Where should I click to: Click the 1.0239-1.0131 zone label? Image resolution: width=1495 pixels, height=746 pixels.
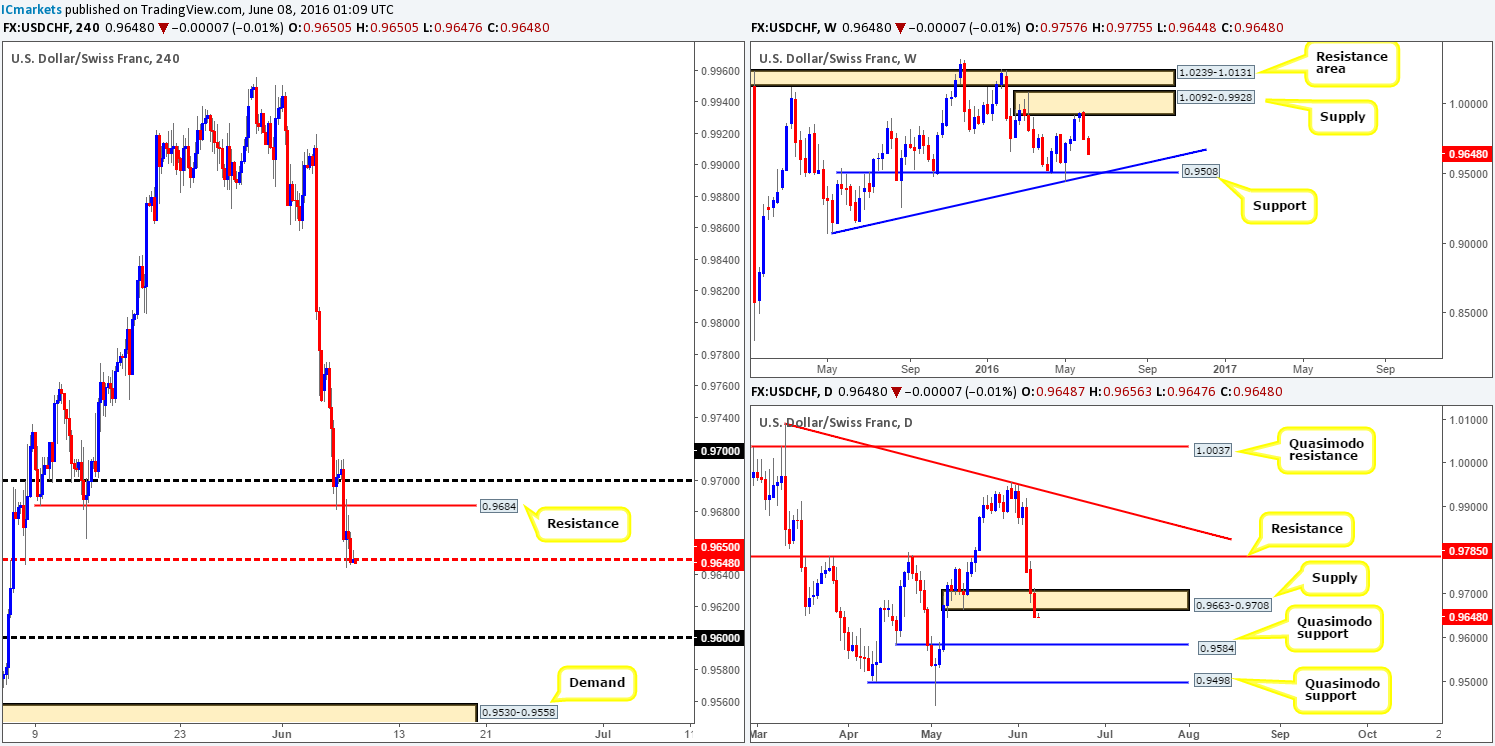[x=1214, y=72]
